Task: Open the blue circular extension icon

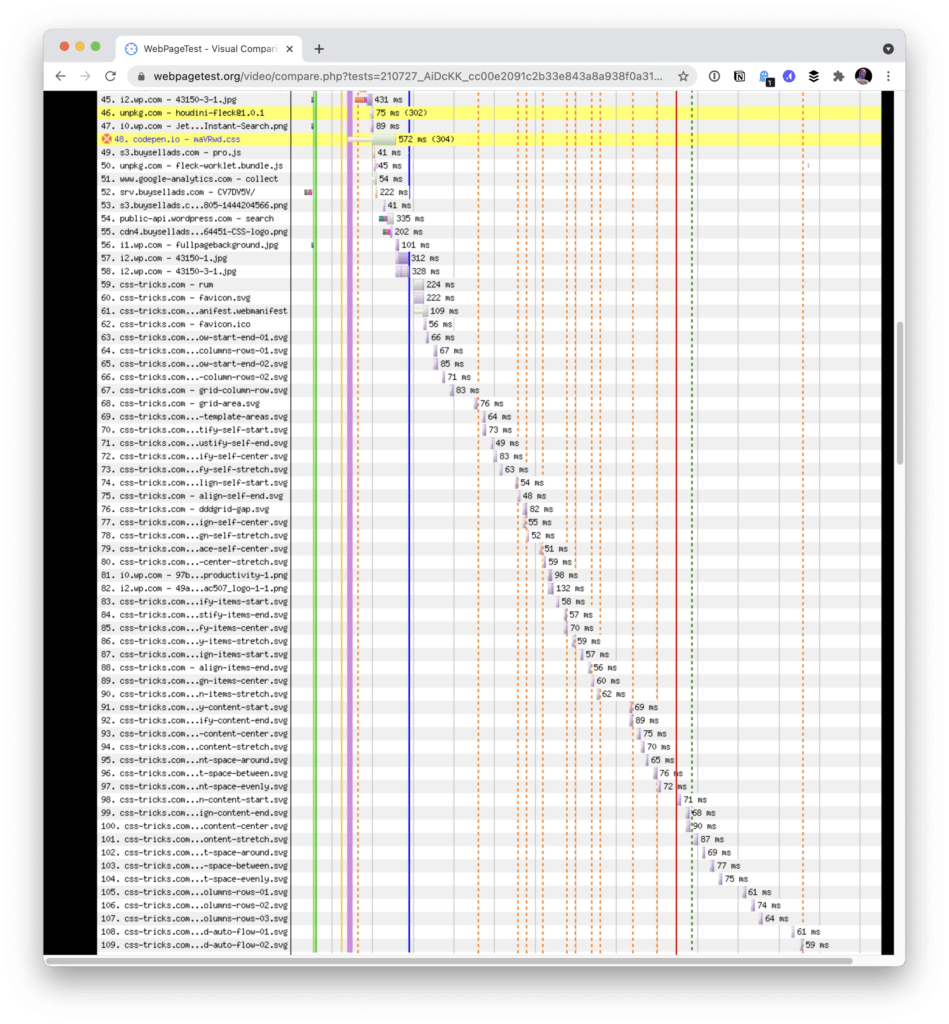Action: click(x=789, y=76)
